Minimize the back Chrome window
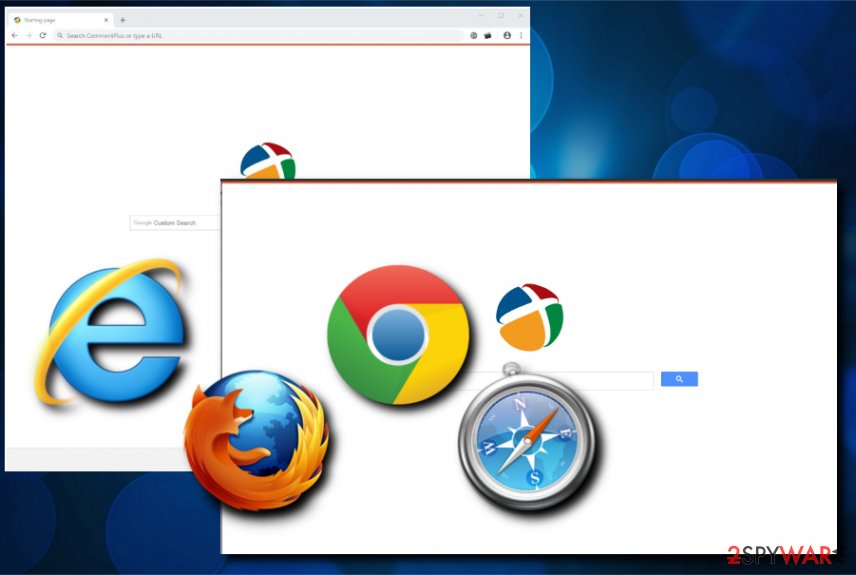The image size is (856, 575). tap(481, 16)
